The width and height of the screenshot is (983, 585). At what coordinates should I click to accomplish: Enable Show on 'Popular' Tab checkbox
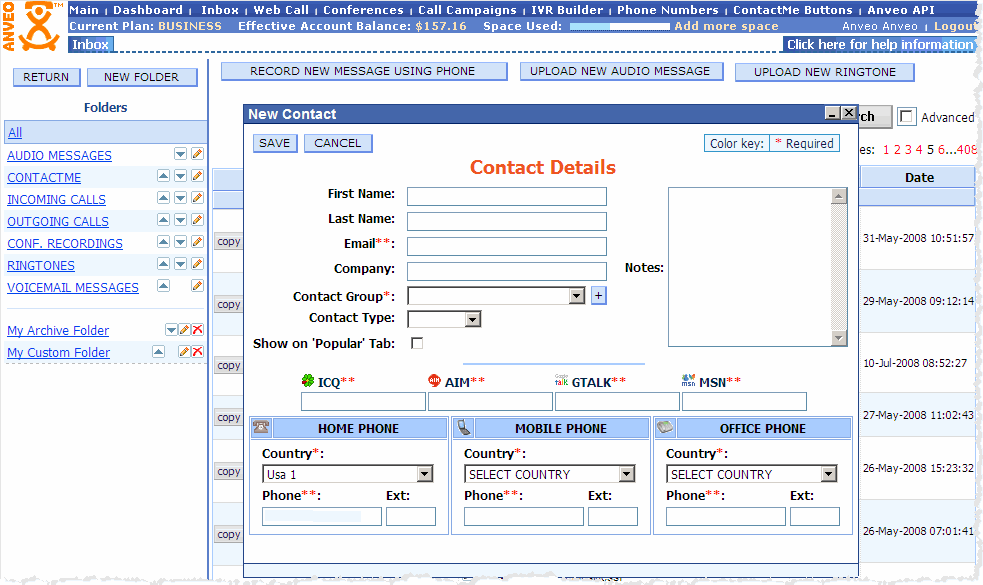pos(417,344)
